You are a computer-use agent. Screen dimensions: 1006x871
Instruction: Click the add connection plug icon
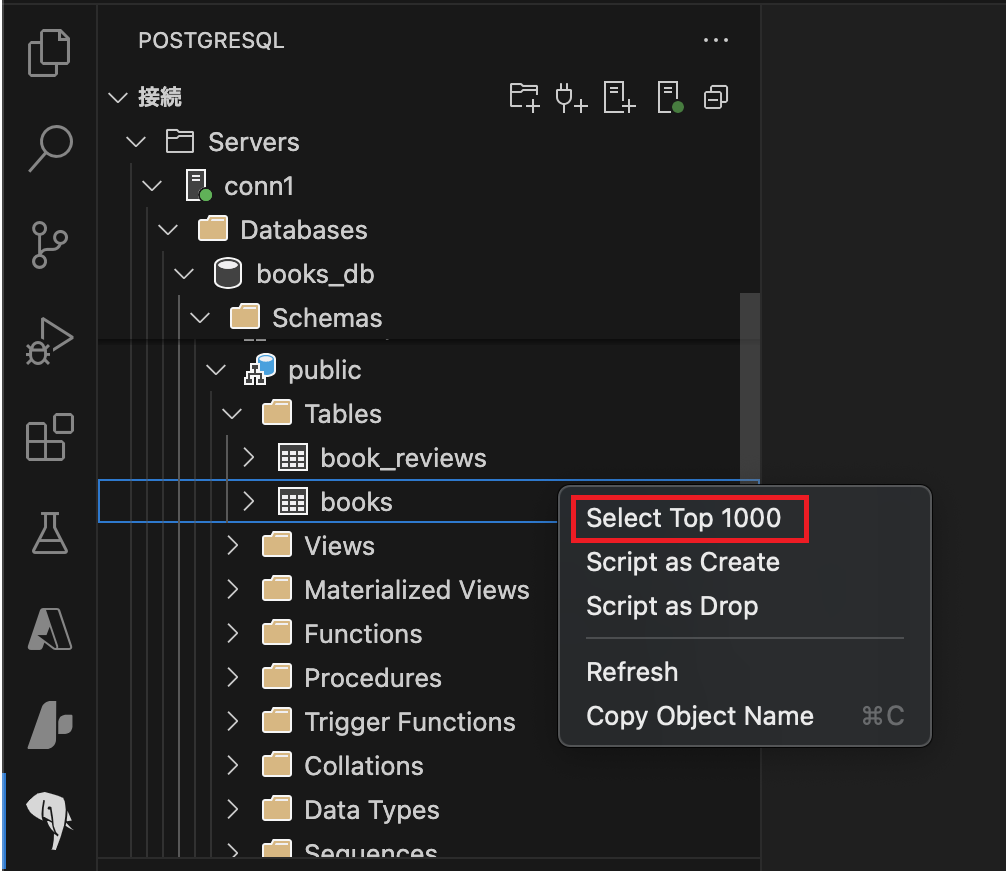(571, 97)
